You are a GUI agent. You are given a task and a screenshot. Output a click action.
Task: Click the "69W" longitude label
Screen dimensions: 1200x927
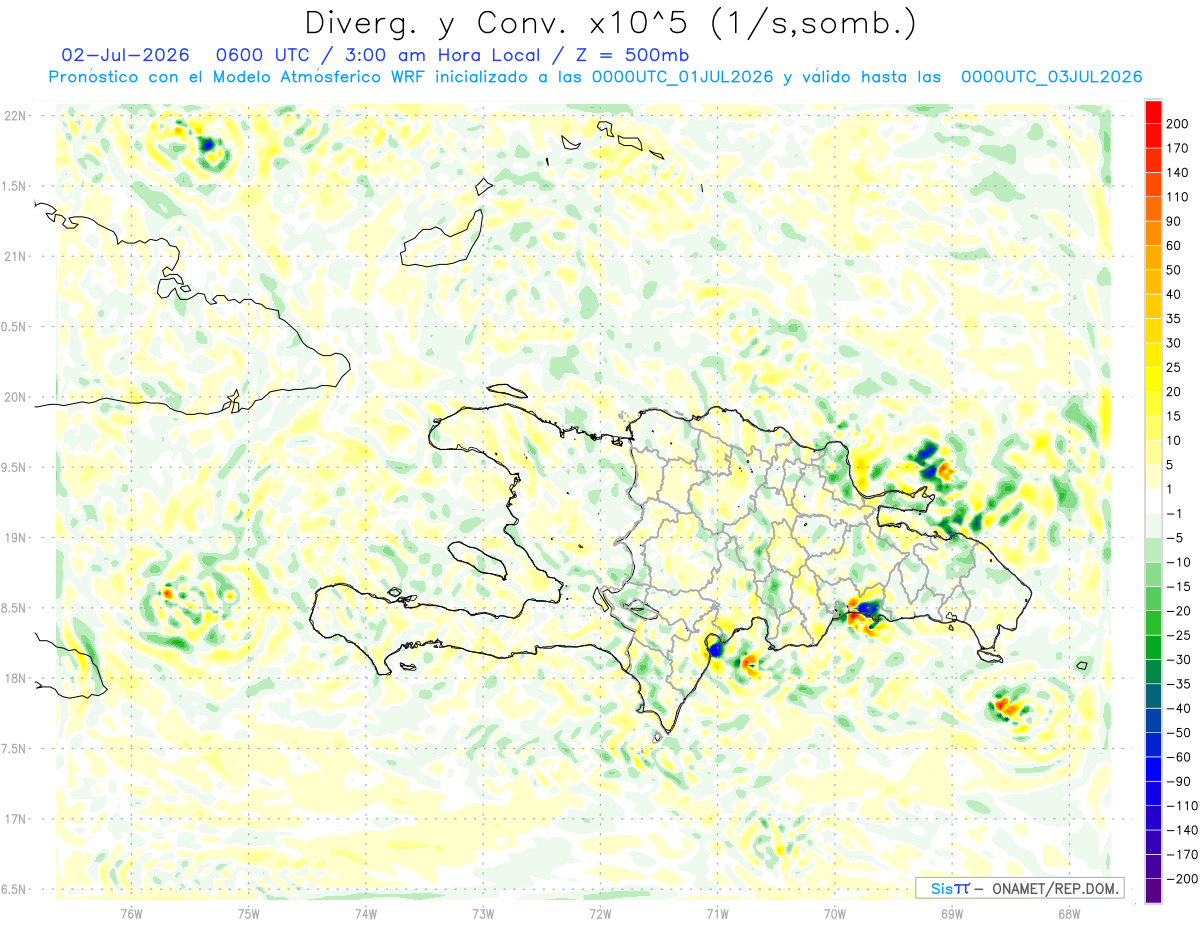point(952,914)
